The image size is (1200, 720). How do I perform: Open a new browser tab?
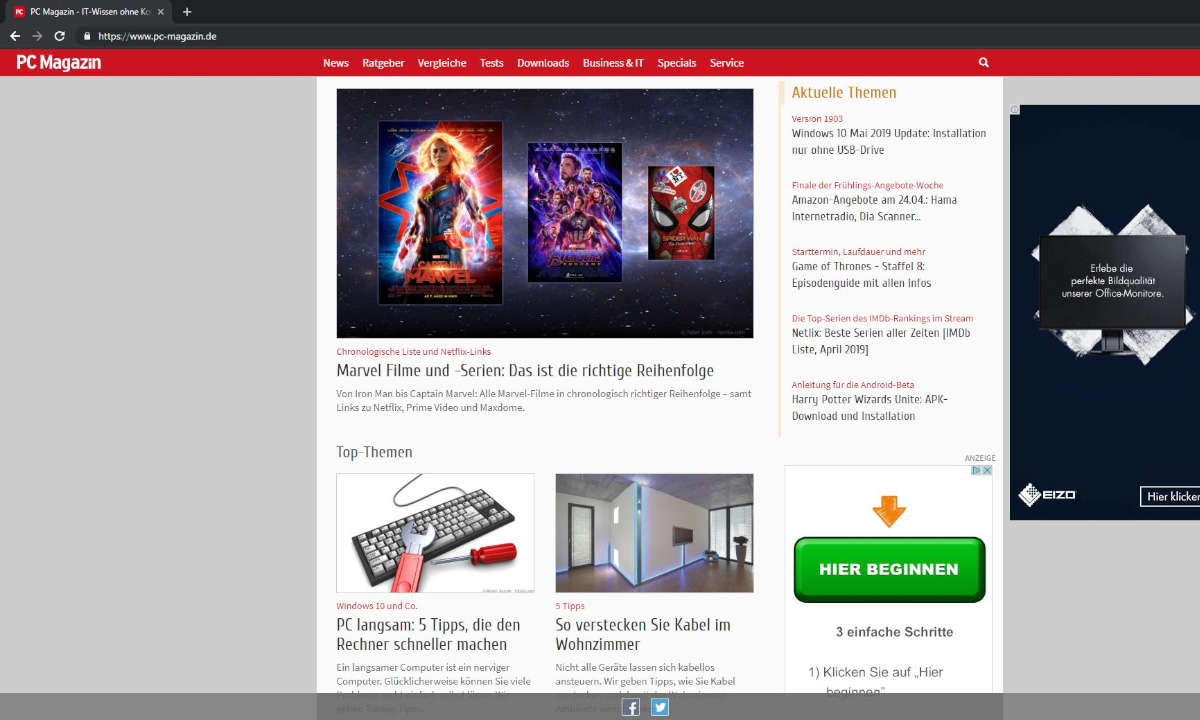tap(187, 12)
